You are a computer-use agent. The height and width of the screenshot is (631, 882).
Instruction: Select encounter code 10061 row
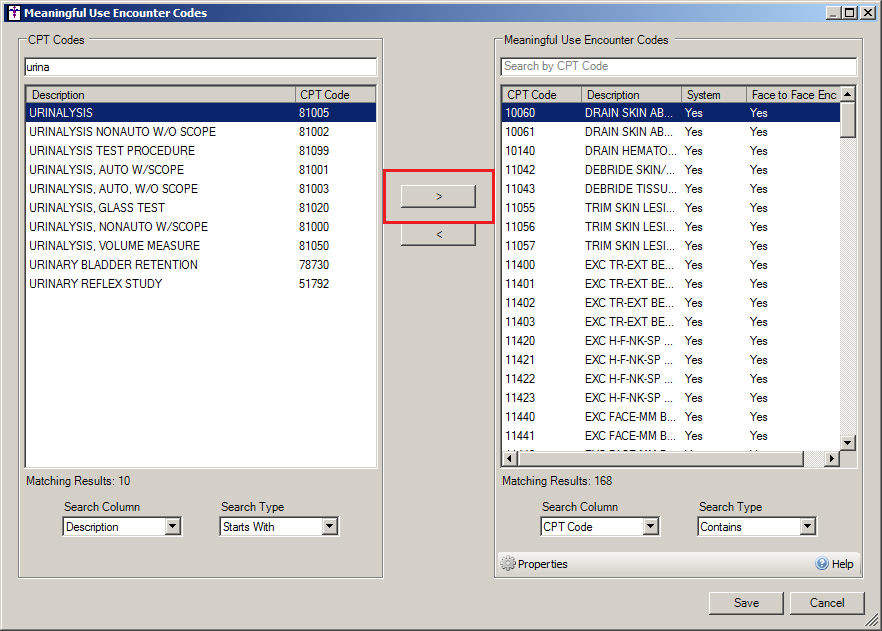[x=671, y=132]
